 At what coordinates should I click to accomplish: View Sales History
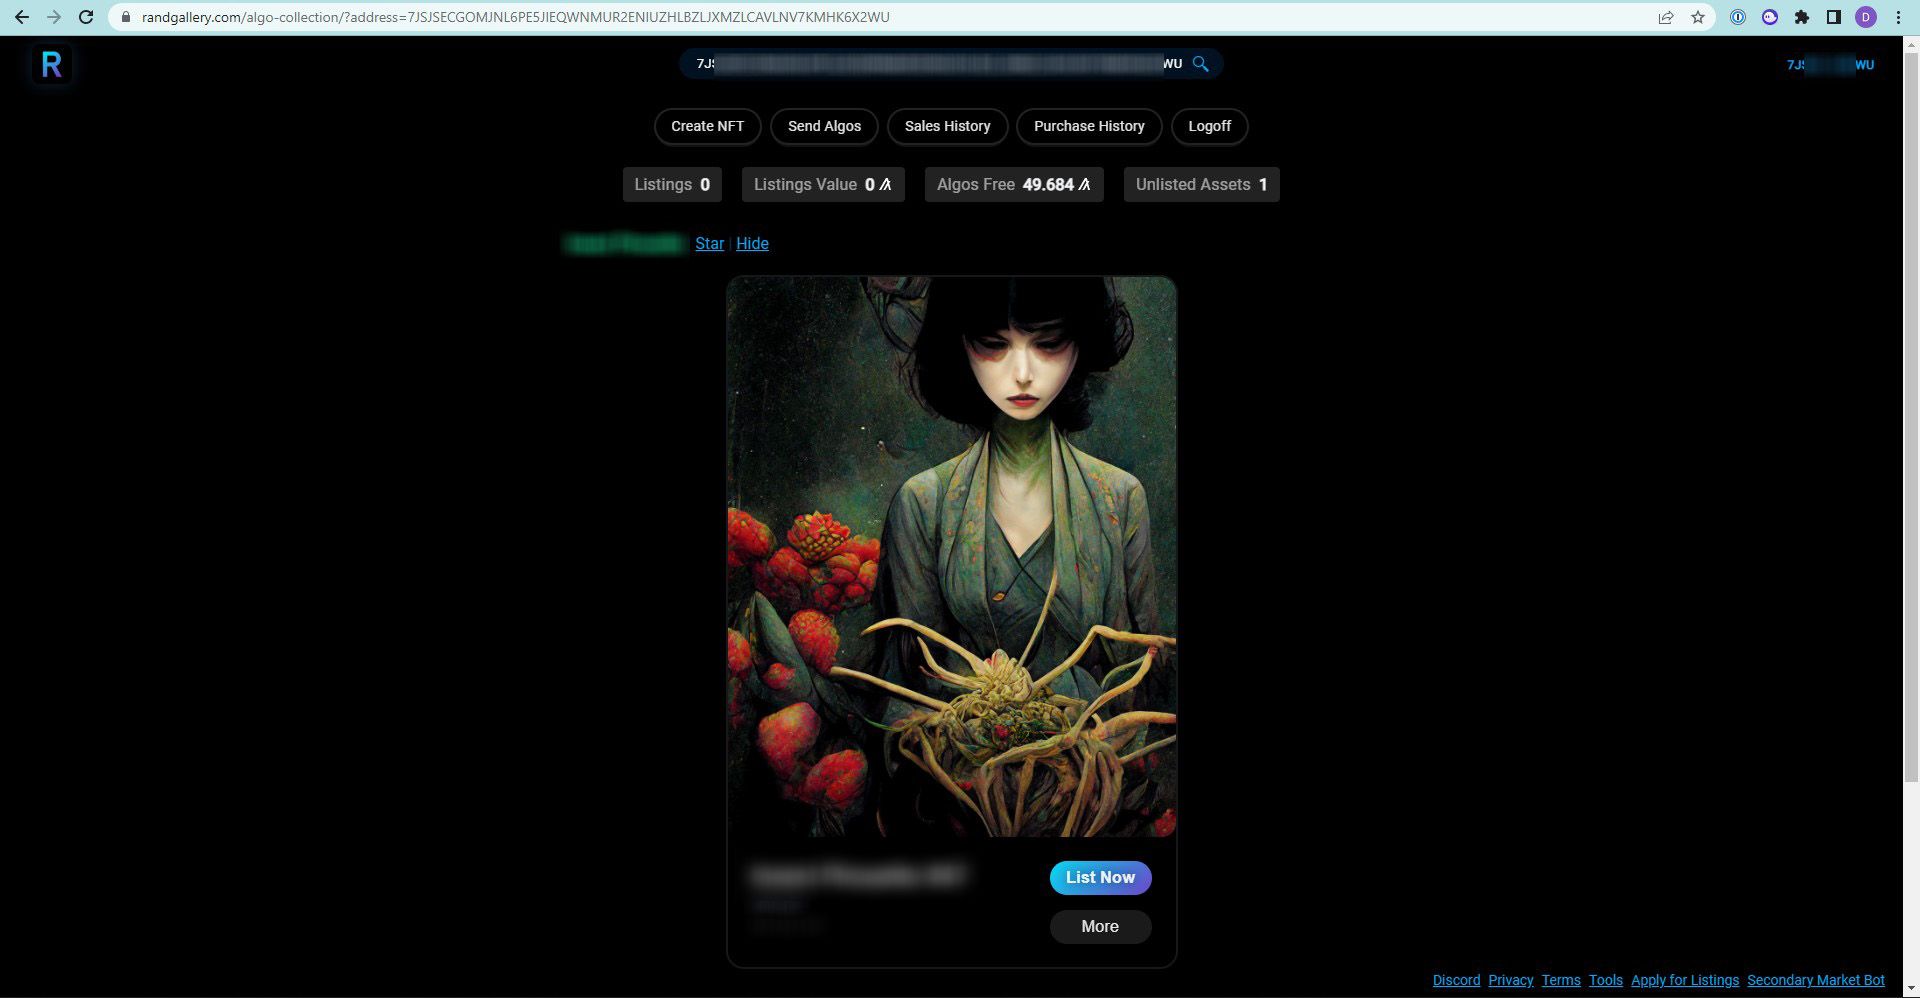point(947,126)
